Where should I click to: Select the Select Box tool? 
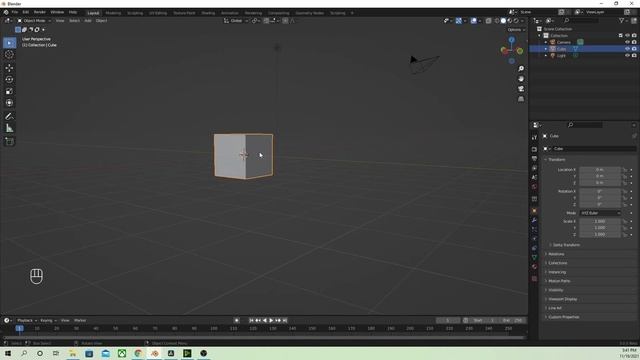[x=9, y=43]
